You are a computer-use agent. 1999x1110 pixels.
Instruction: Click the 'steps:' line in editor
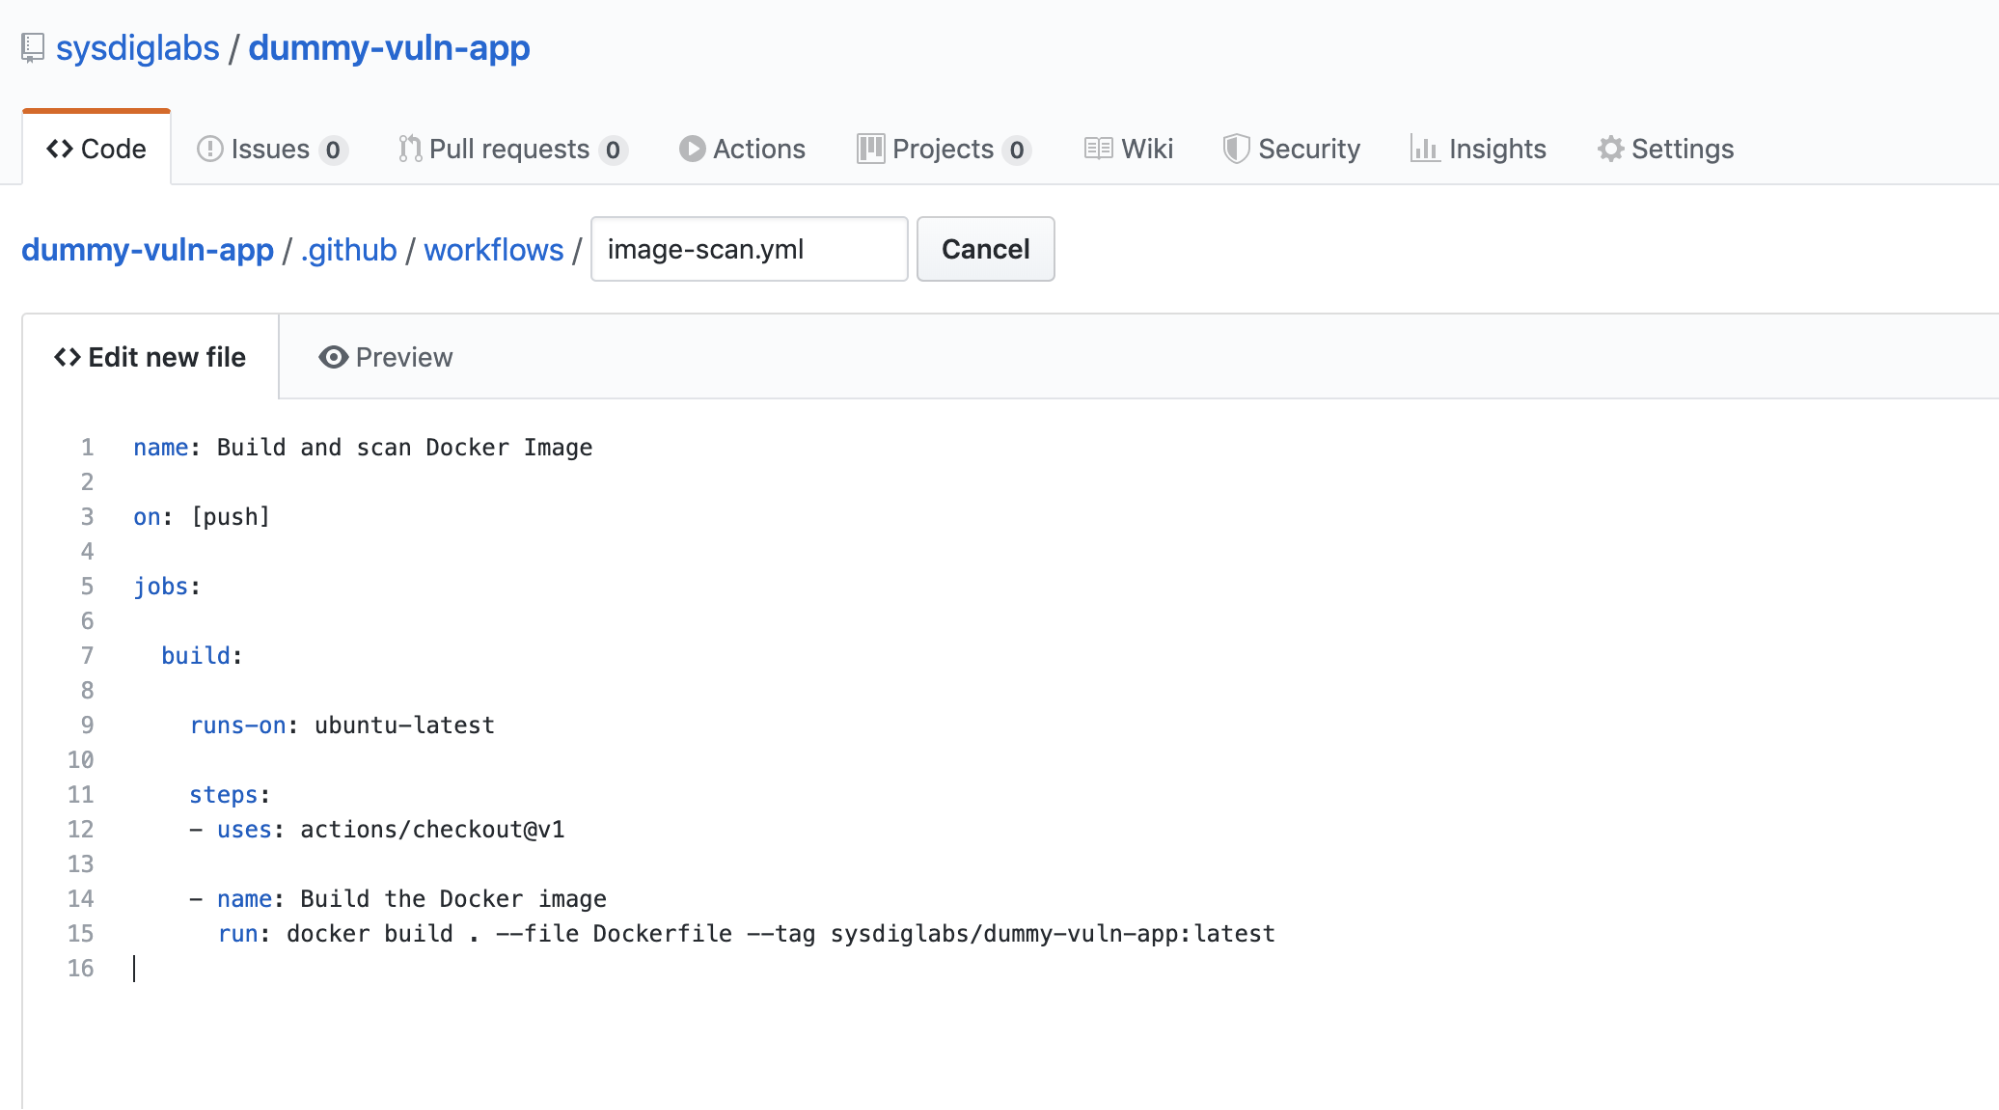pyautogui.click(x=230, y=795)
